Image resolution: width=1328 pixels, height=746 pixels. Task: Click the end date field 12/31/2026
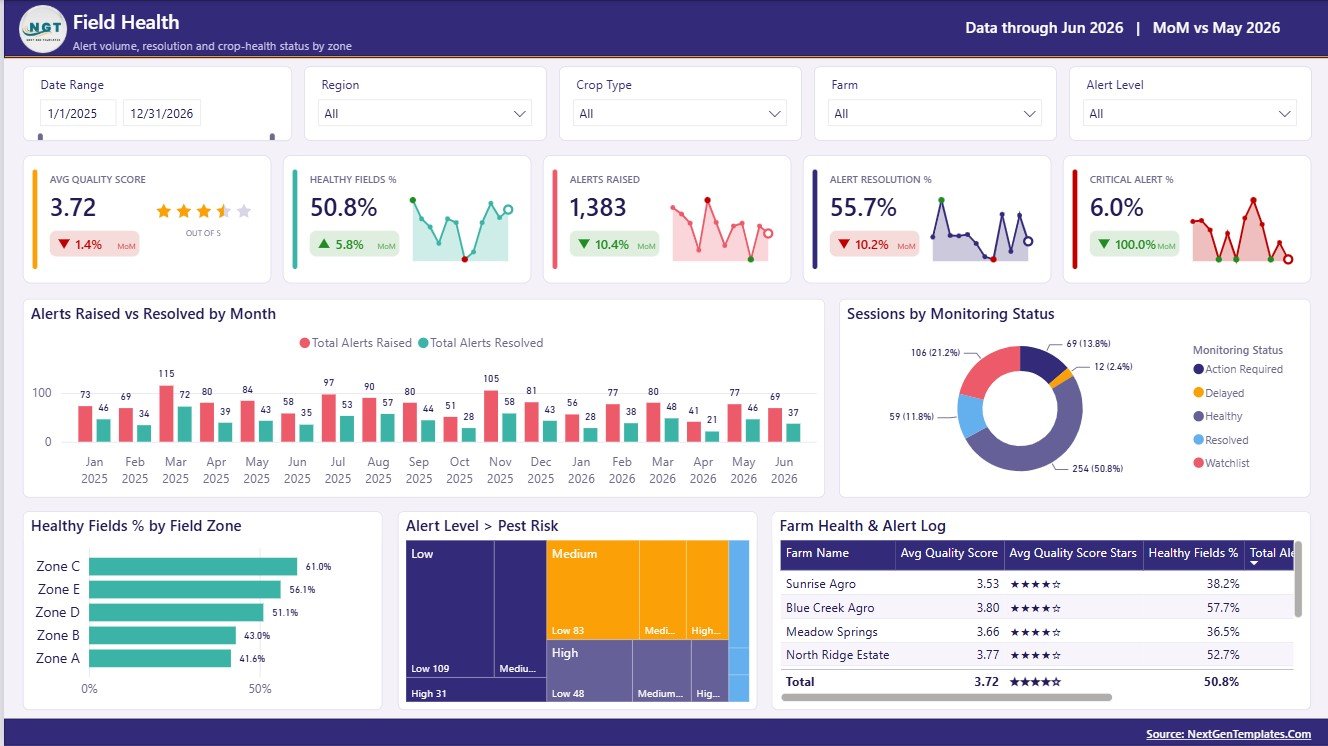(162, 113)
